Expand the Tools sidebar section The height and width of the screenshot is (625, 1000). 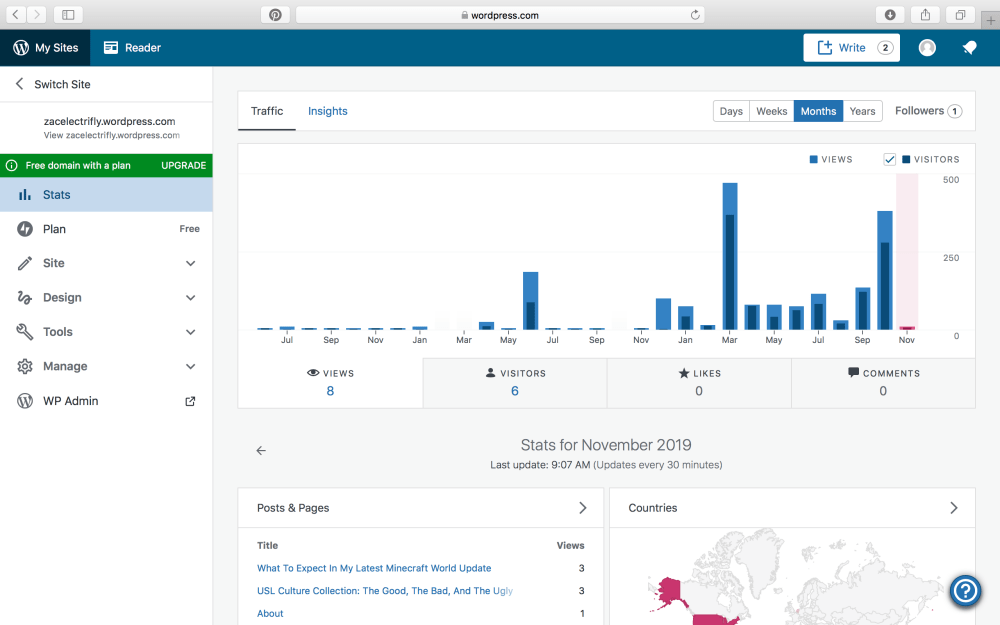coord(190,332)
